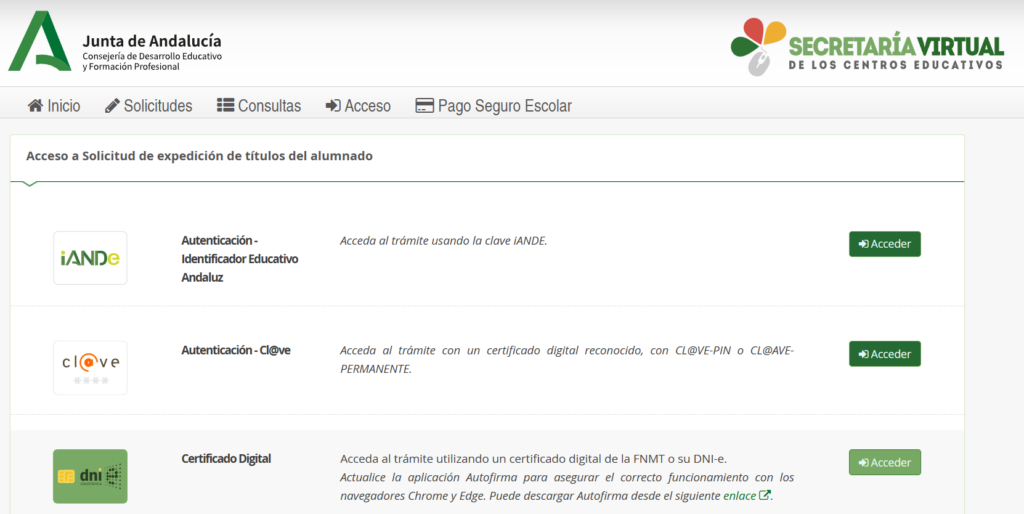Click the Solicitudes pencil icon

(112, 106)
